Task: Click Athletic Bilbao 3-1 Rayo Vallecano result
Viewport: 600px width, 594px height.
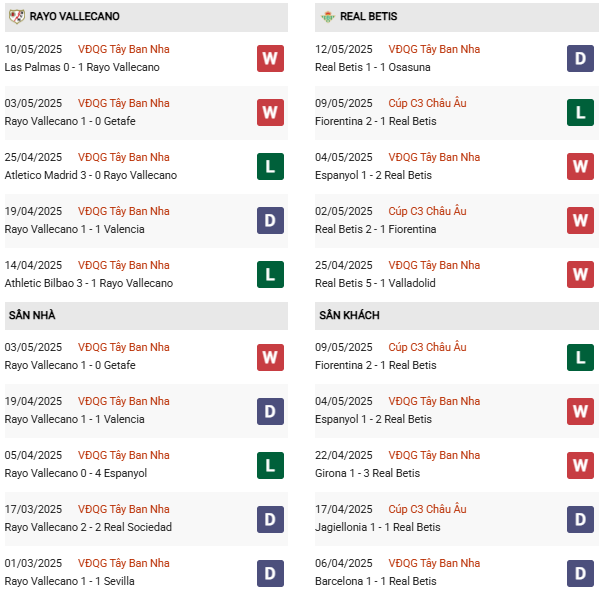Action: coord(89,283)
